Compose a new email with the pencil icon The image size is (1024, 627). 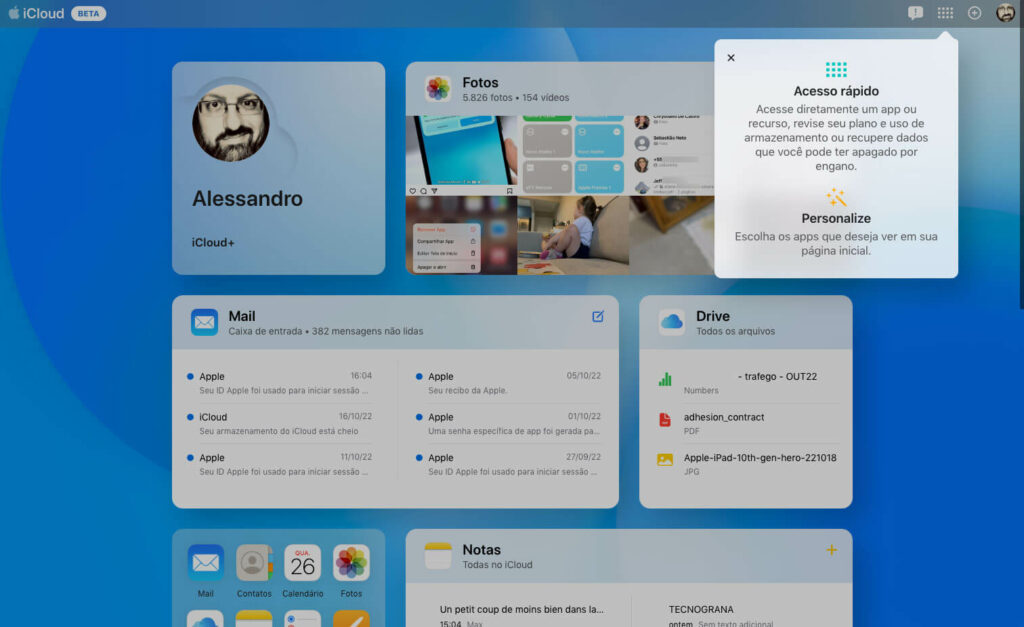pyautogui.click(x=598, y=315)
